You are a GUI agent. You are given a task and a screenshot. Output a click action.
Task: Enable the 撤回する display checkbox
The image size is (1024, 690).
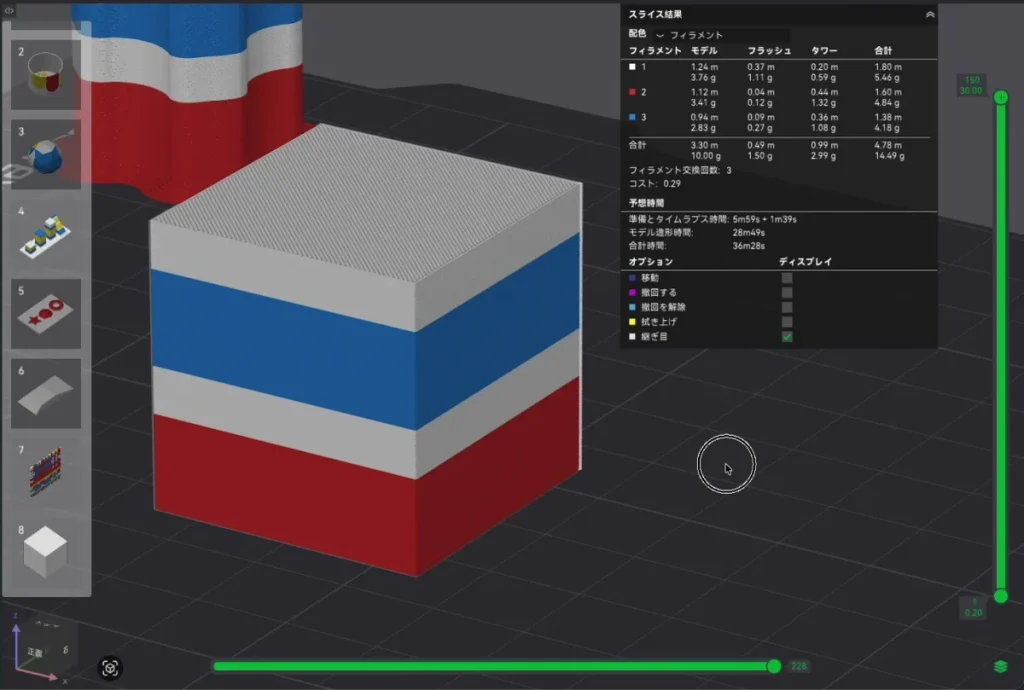pos(787,292)
